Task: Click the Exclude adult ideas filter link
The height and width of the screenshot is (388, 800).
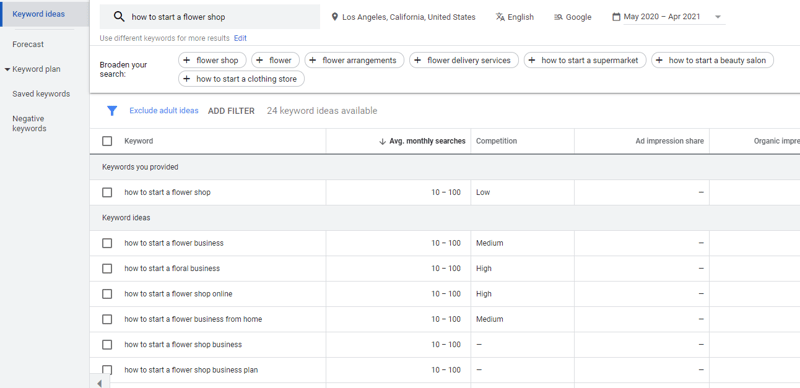Action: (164, 110)
